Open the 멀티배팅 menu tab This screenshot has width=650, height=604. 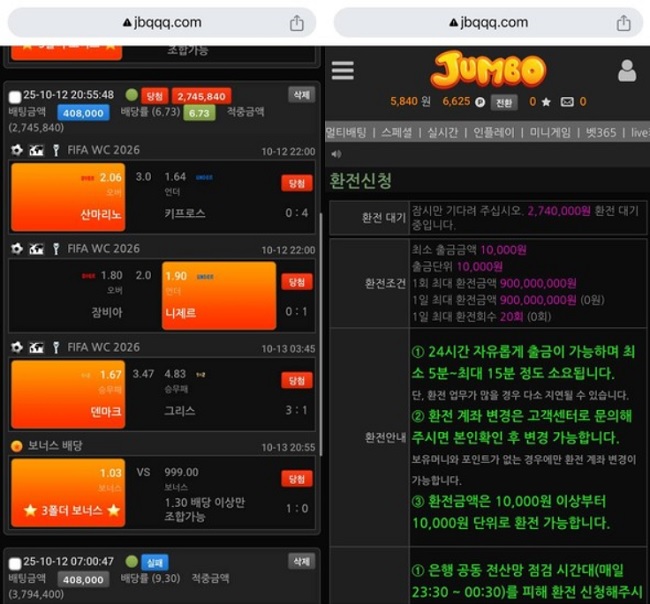[x=346, y=133]
